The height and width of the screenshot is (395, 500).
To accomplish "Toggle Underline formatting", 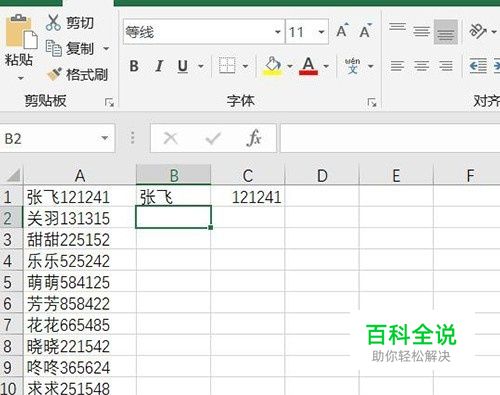I will (x=183, y=66).
